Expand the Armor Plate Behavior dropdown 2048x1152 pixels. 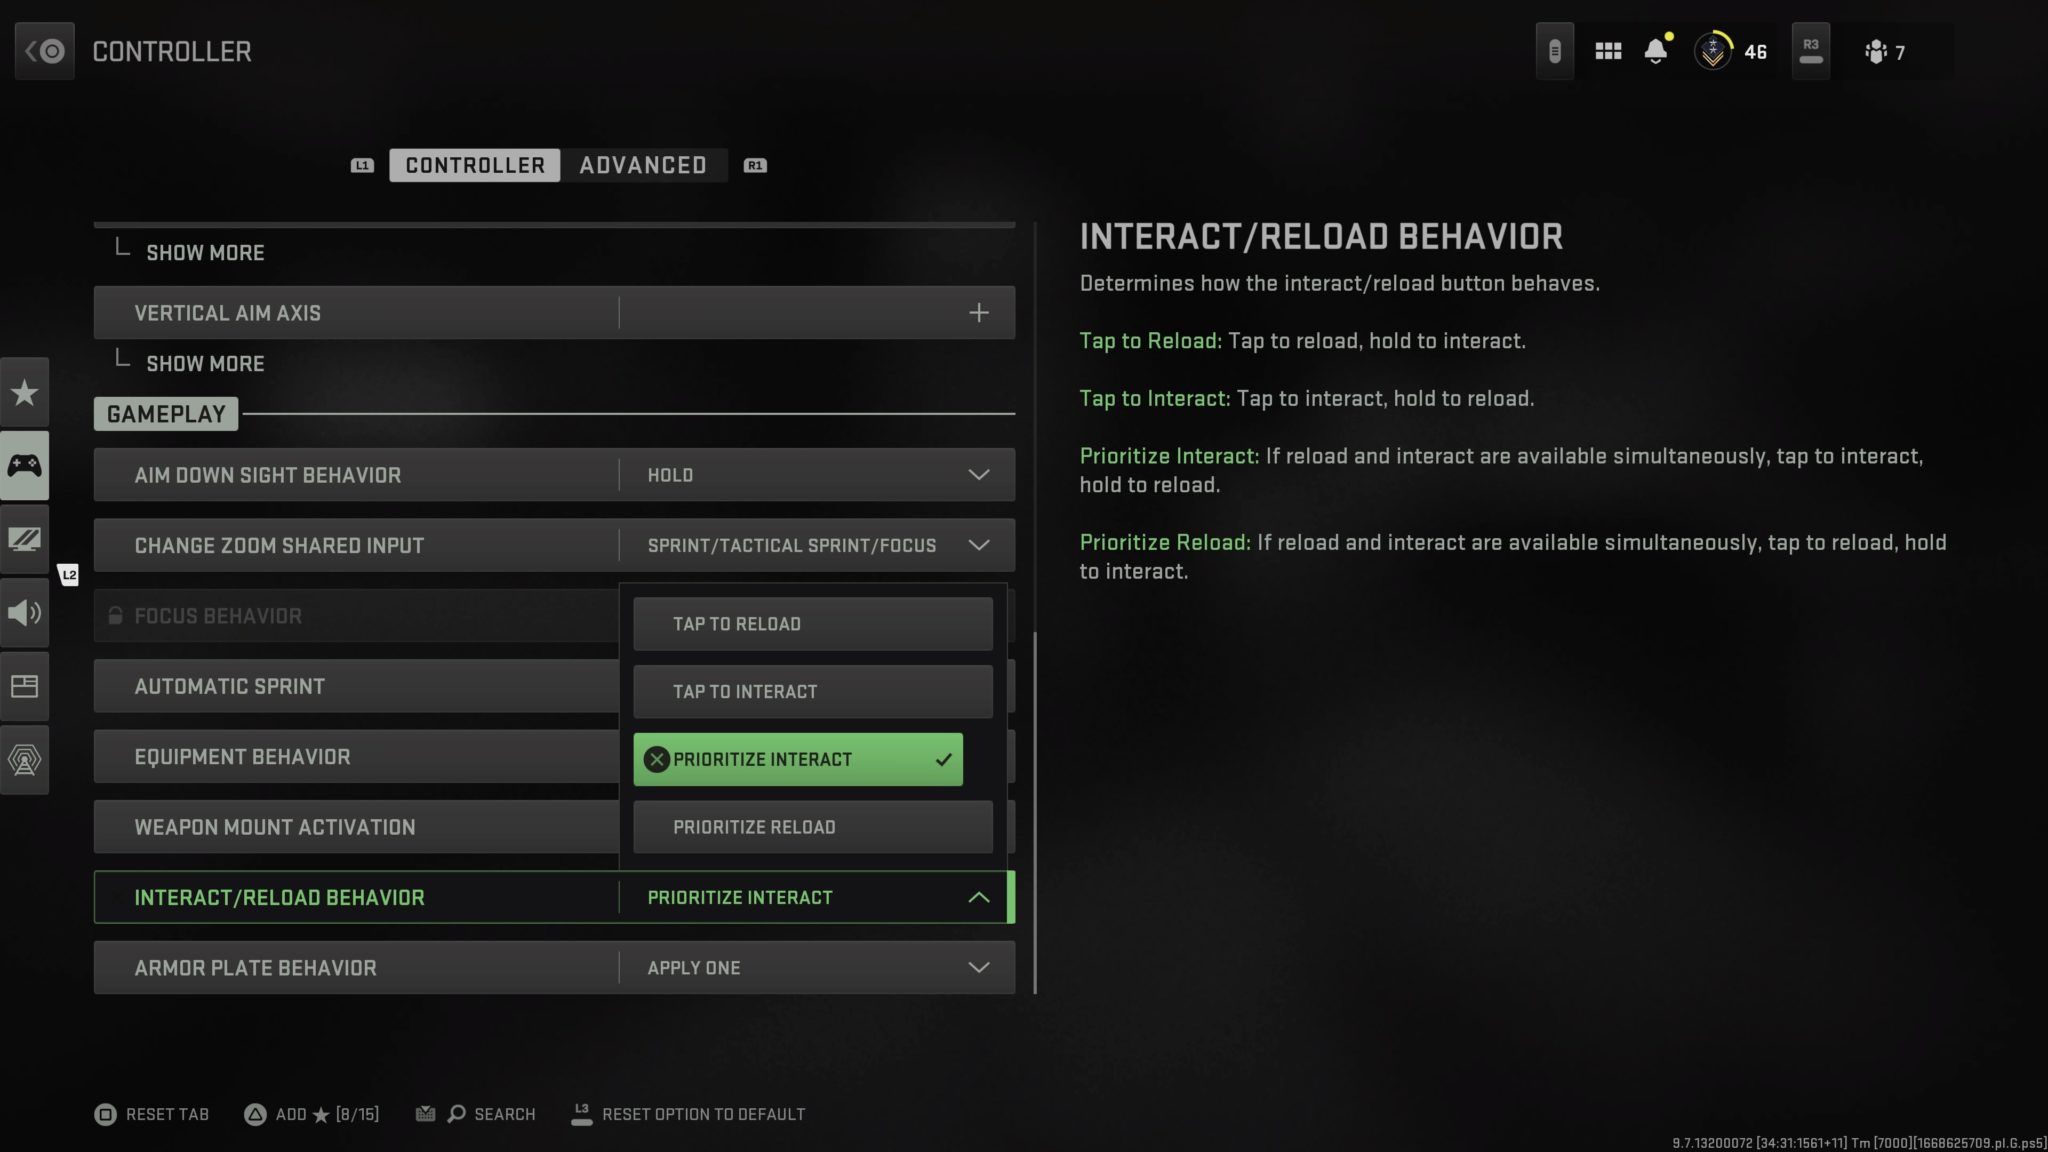tap(980, 968)
